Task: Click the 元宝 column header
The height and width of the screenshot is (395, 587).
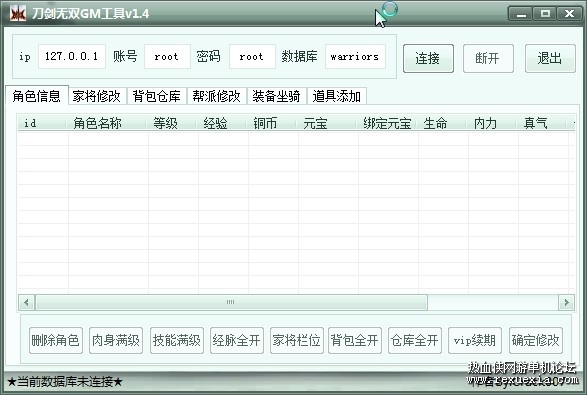Action: (x=328, y=123)
